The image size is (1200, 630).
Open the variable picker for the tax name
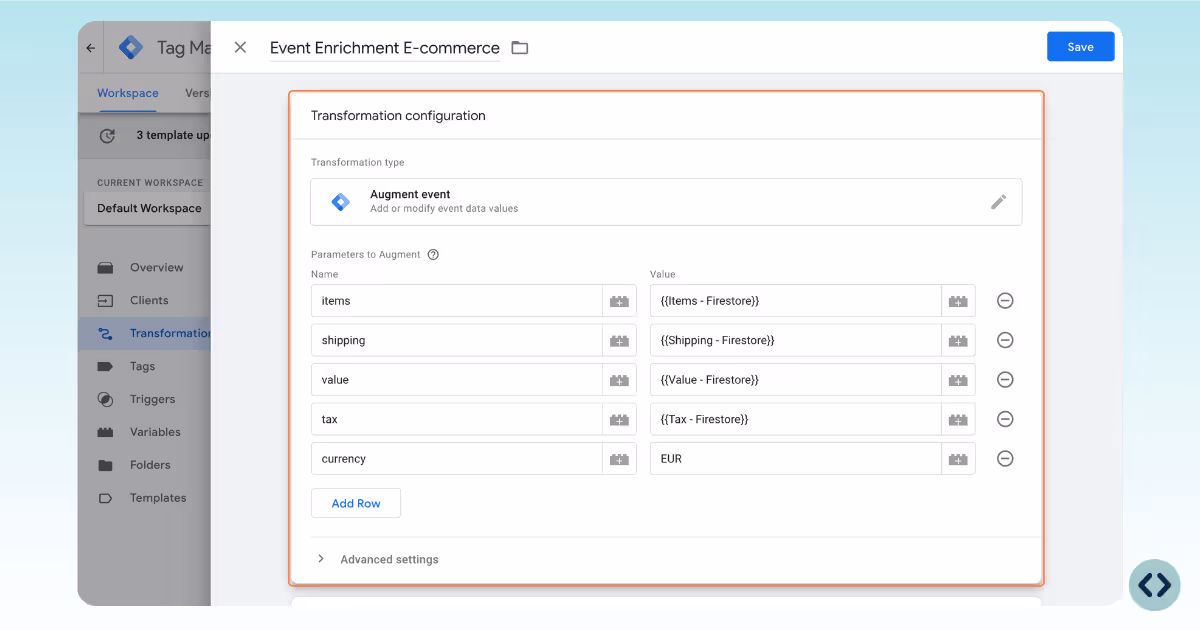[x=619, y=419]
